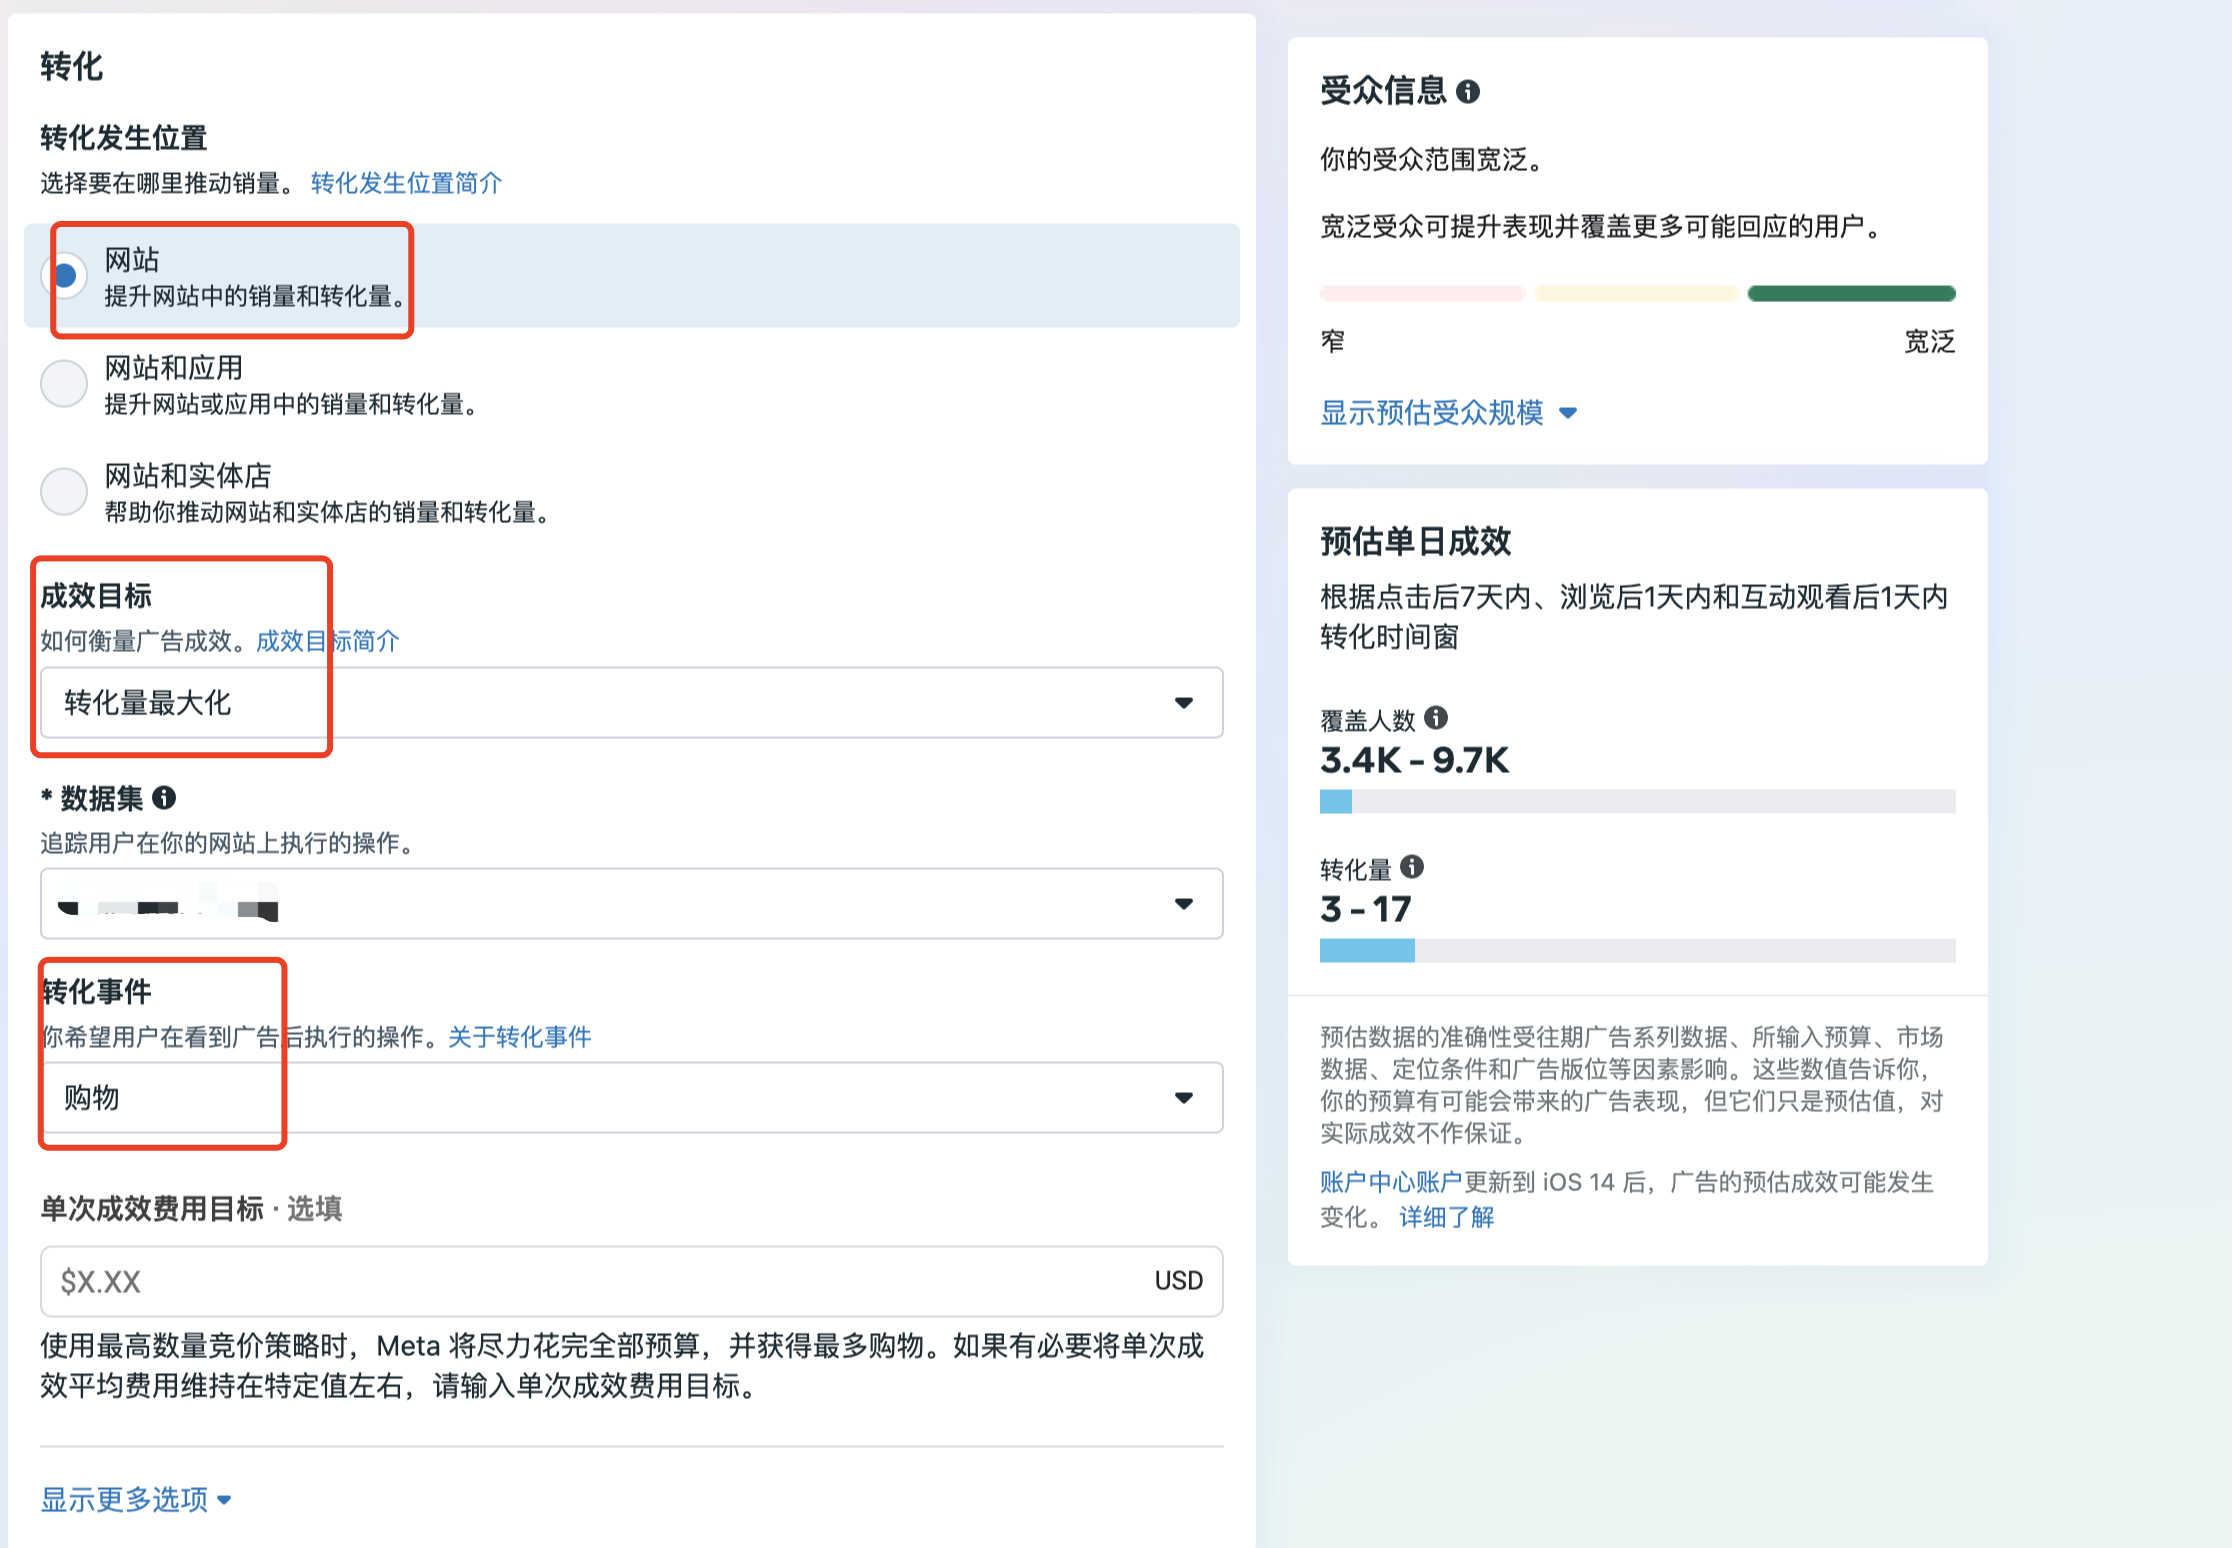2232x1548 pixels.
Task: Click the 账户中心账户 link
Action: click(1388, 1183)
